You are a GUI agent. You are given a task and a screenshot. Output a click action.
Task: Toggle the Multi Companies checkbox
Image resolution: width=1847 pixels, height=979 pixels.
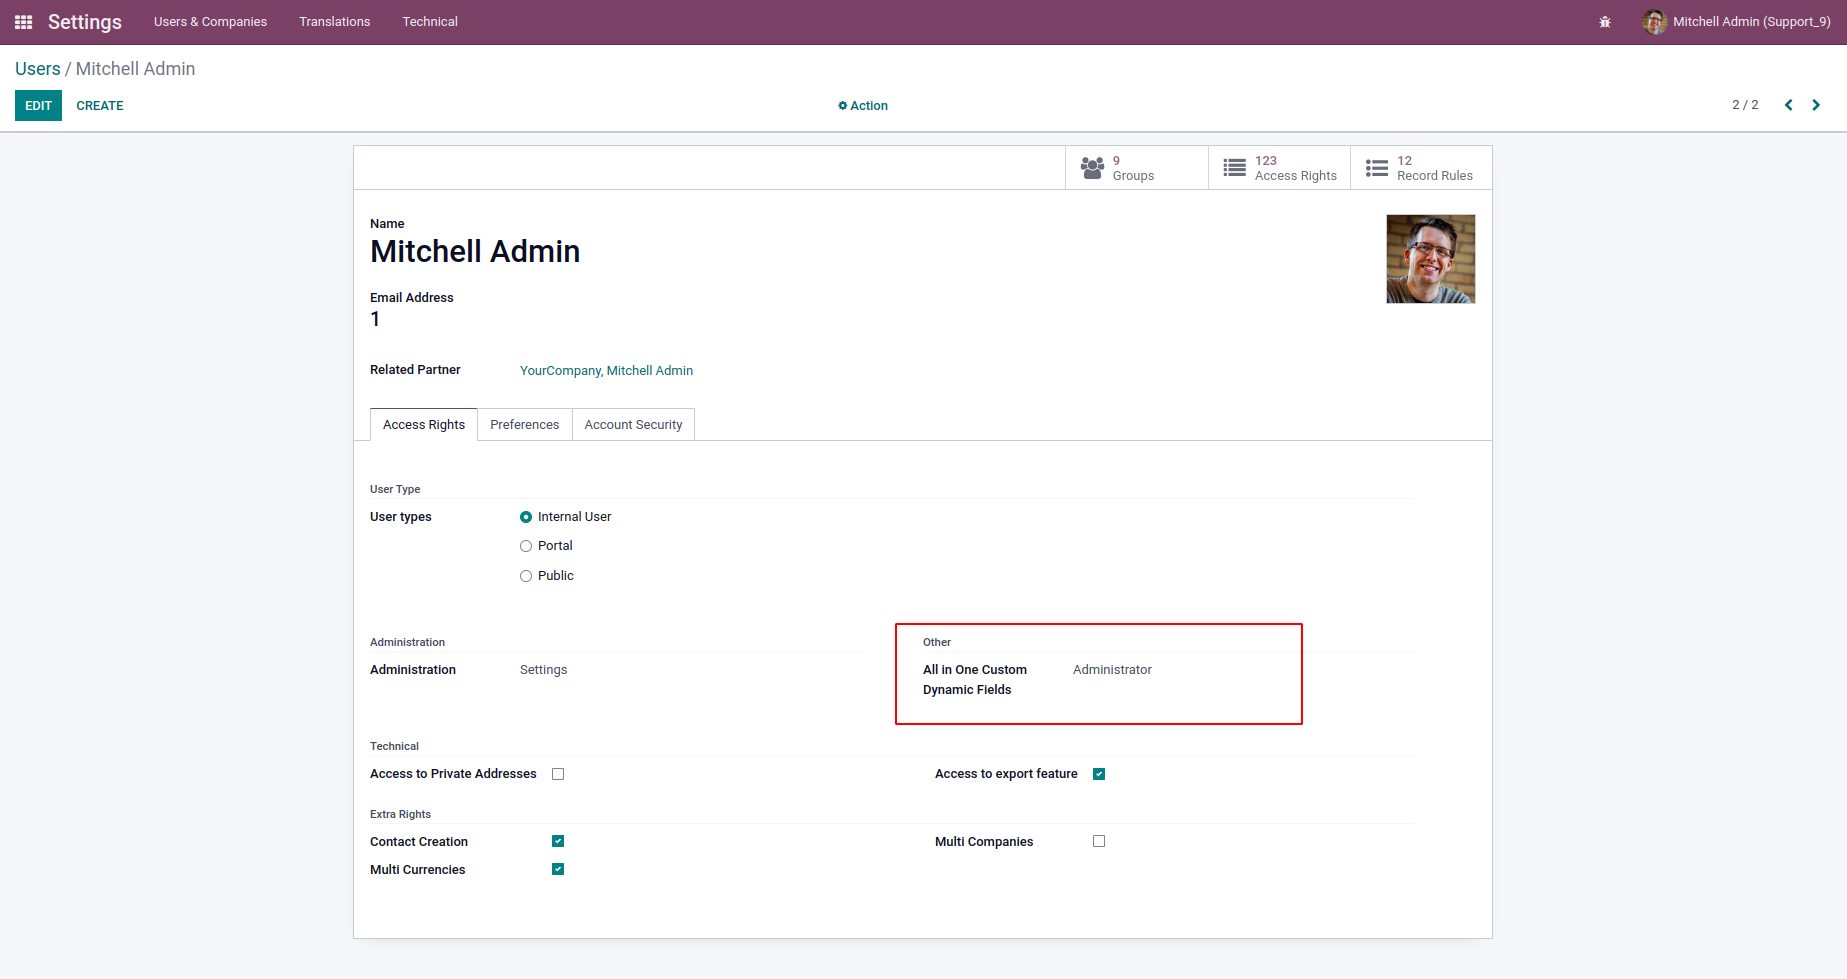coord(1099,841)
